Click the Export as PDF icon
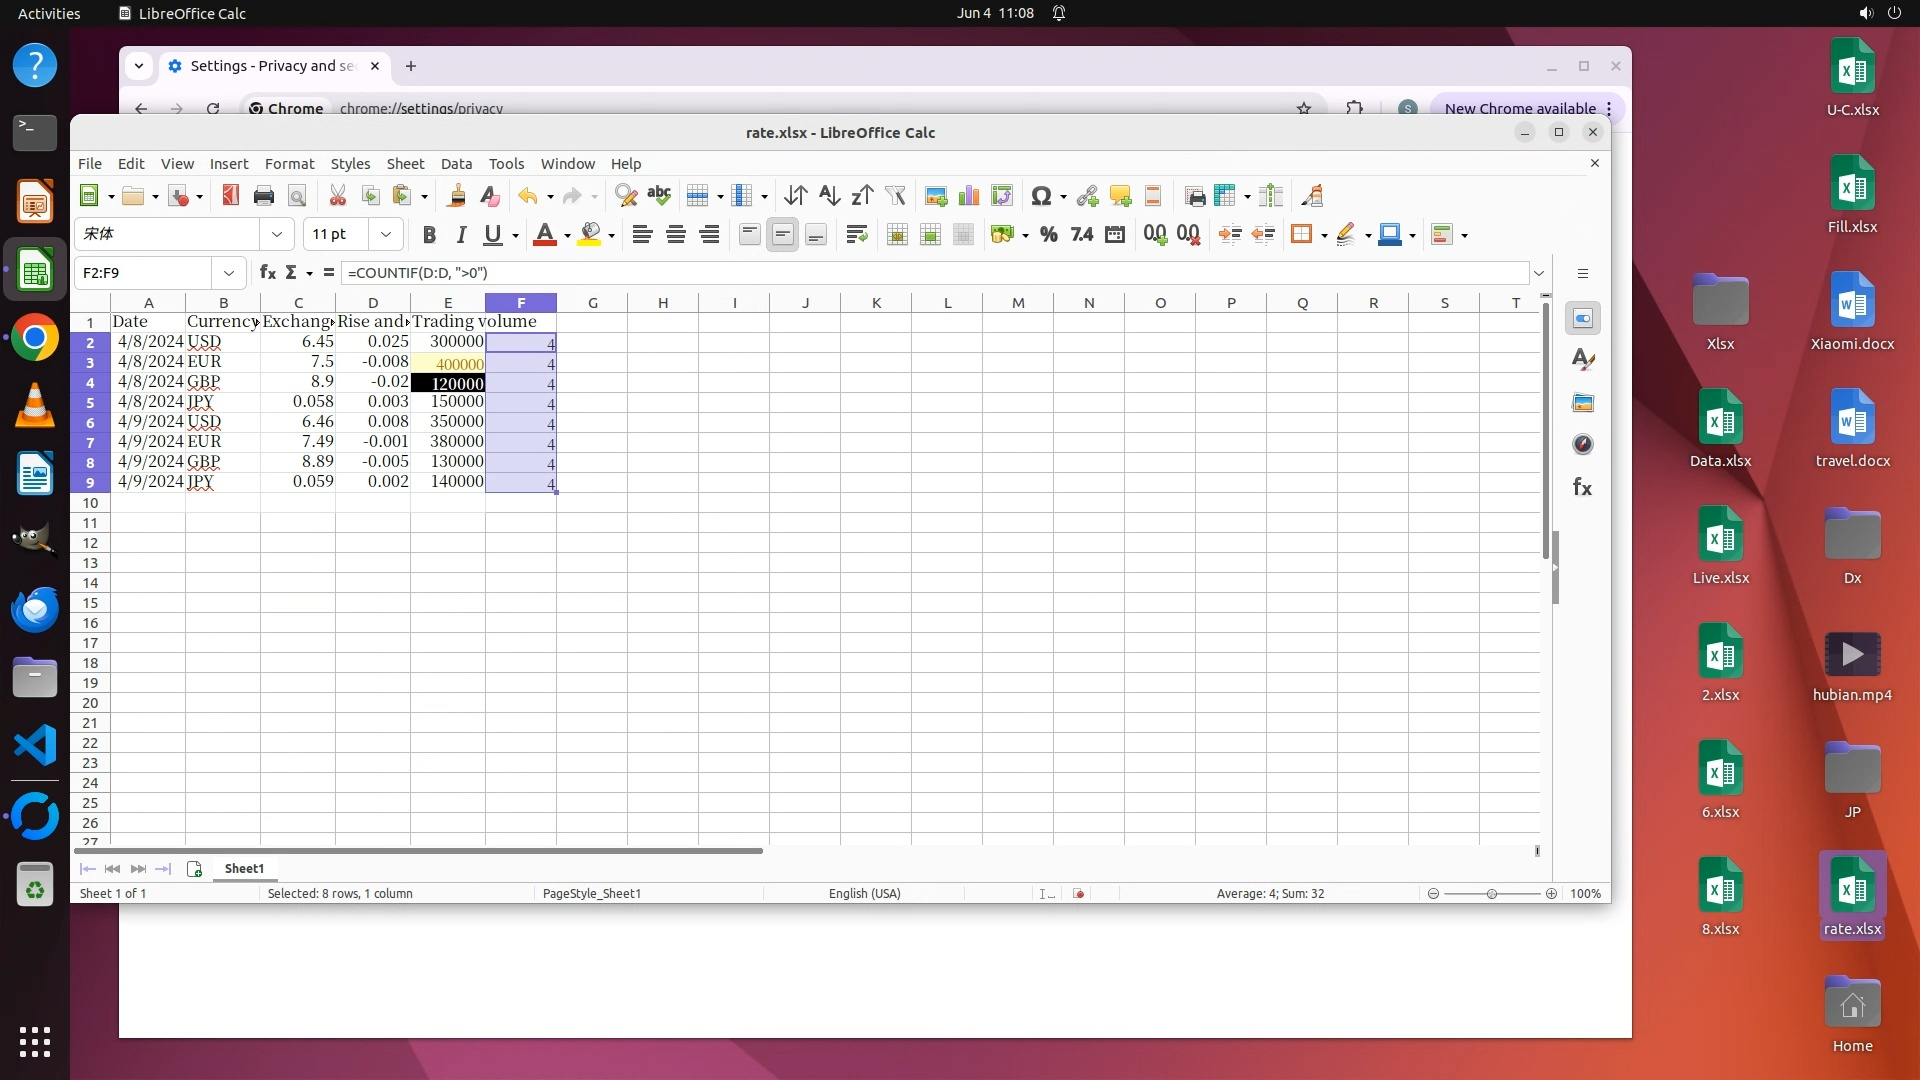Screen dimensions: 1920x1080 [x=231, y=196]
